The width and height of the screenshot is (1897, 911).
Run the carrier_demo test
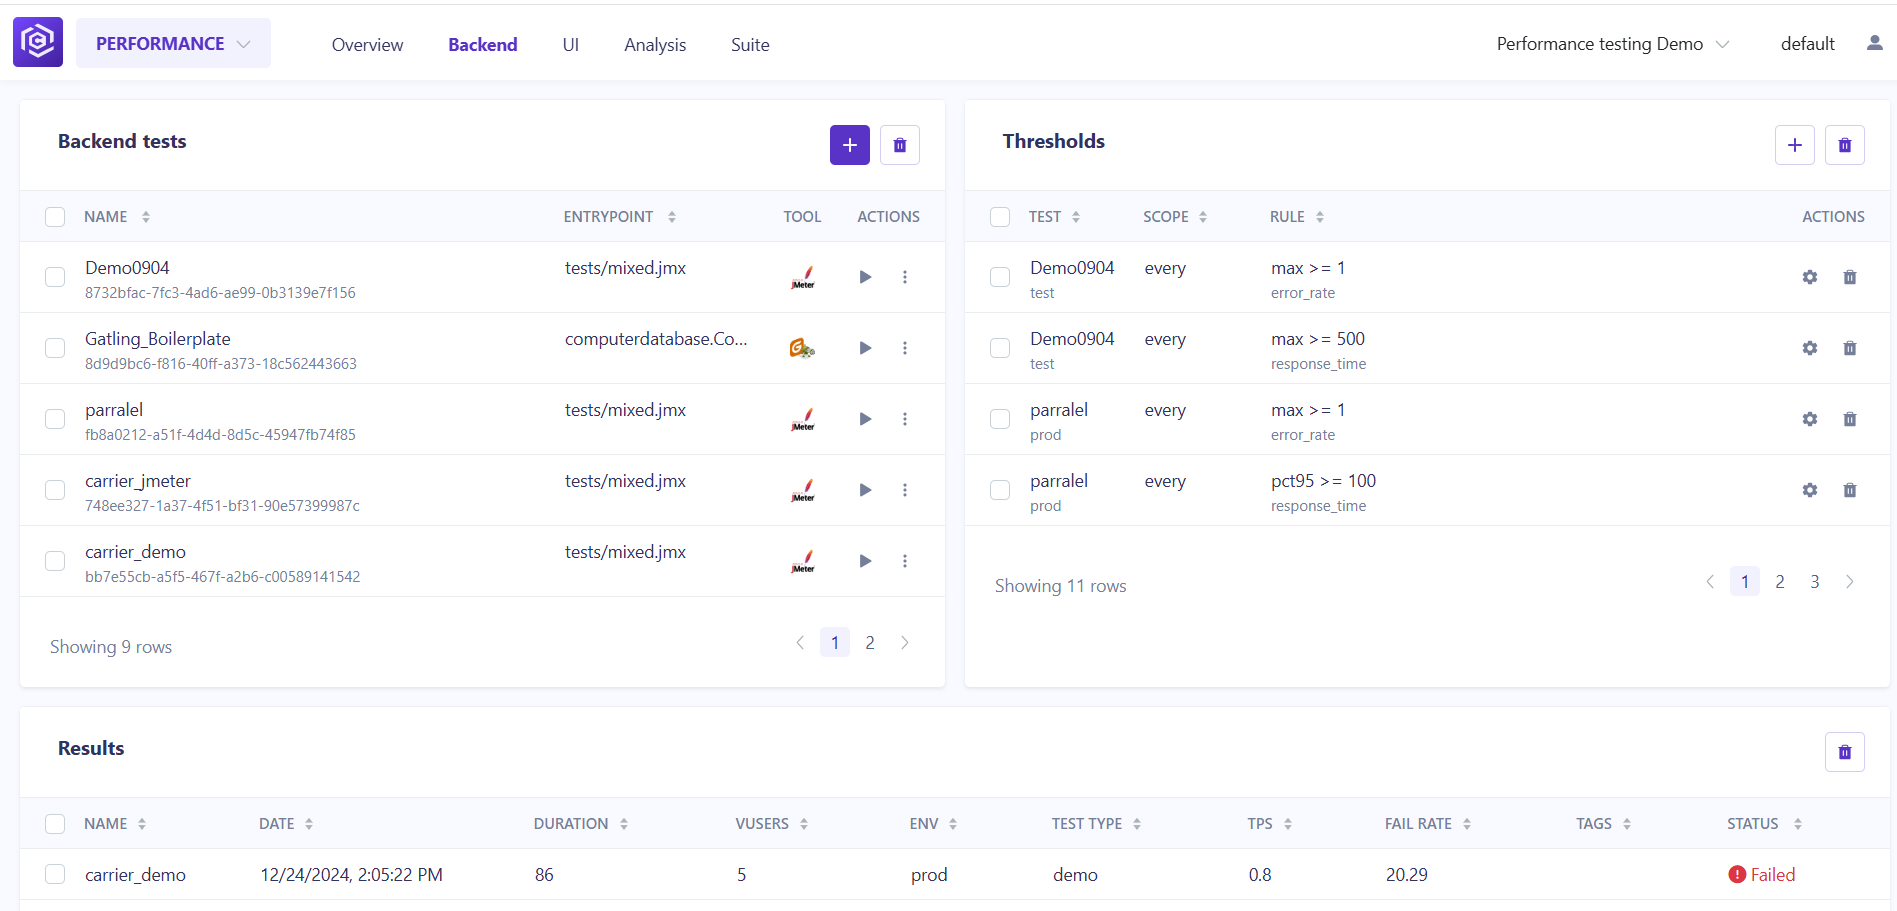tap(865, 561)
